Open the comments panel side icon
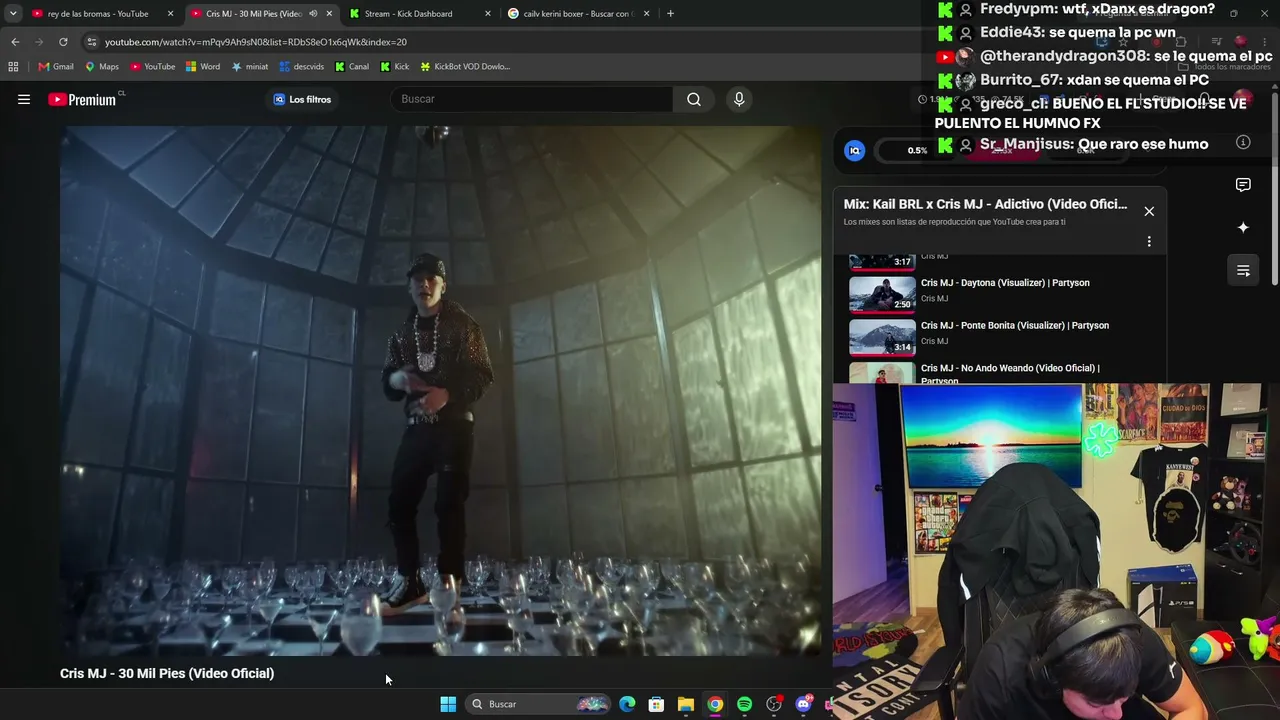 [x=1243, y=185]
